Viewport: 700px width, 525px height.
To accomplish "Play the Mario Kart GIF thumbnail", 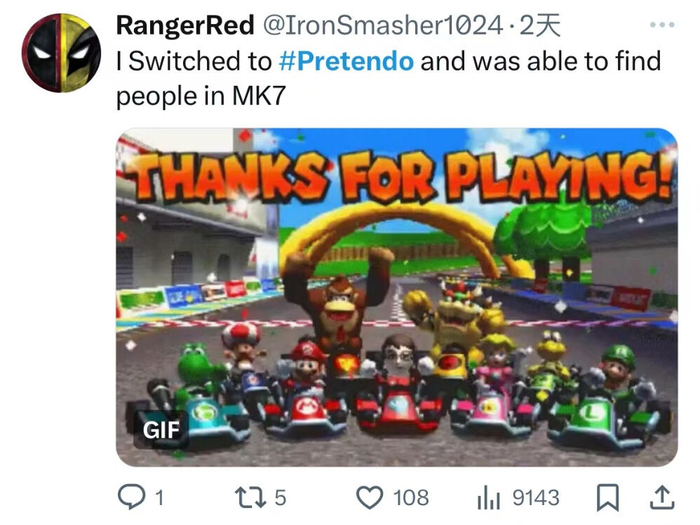I will coord(397,297).
